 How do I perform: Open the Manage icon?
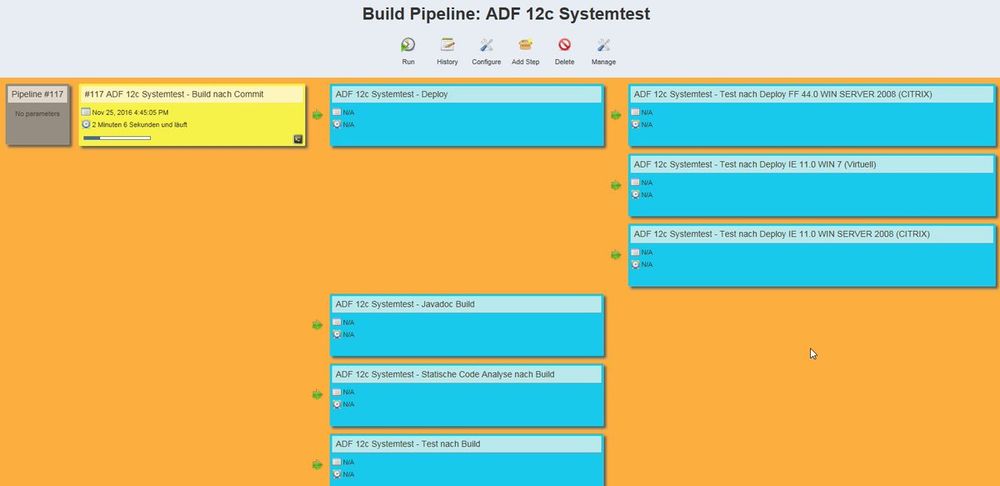pyautogui.click(x=603, y=45)
